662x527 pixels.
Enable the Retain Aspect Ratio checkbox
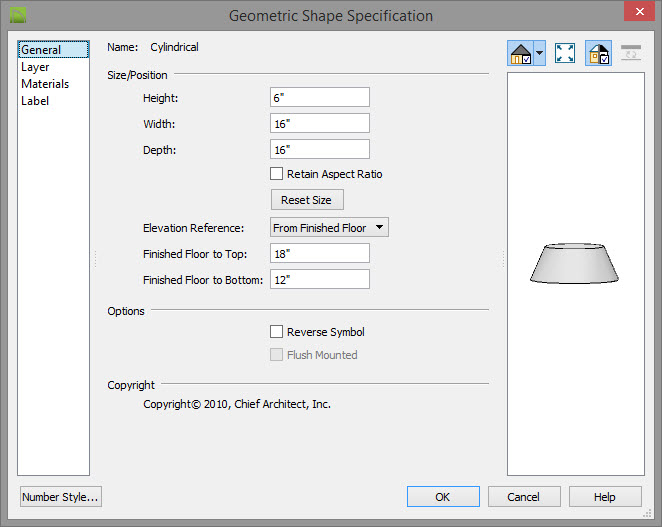click(x=277, y=174)
